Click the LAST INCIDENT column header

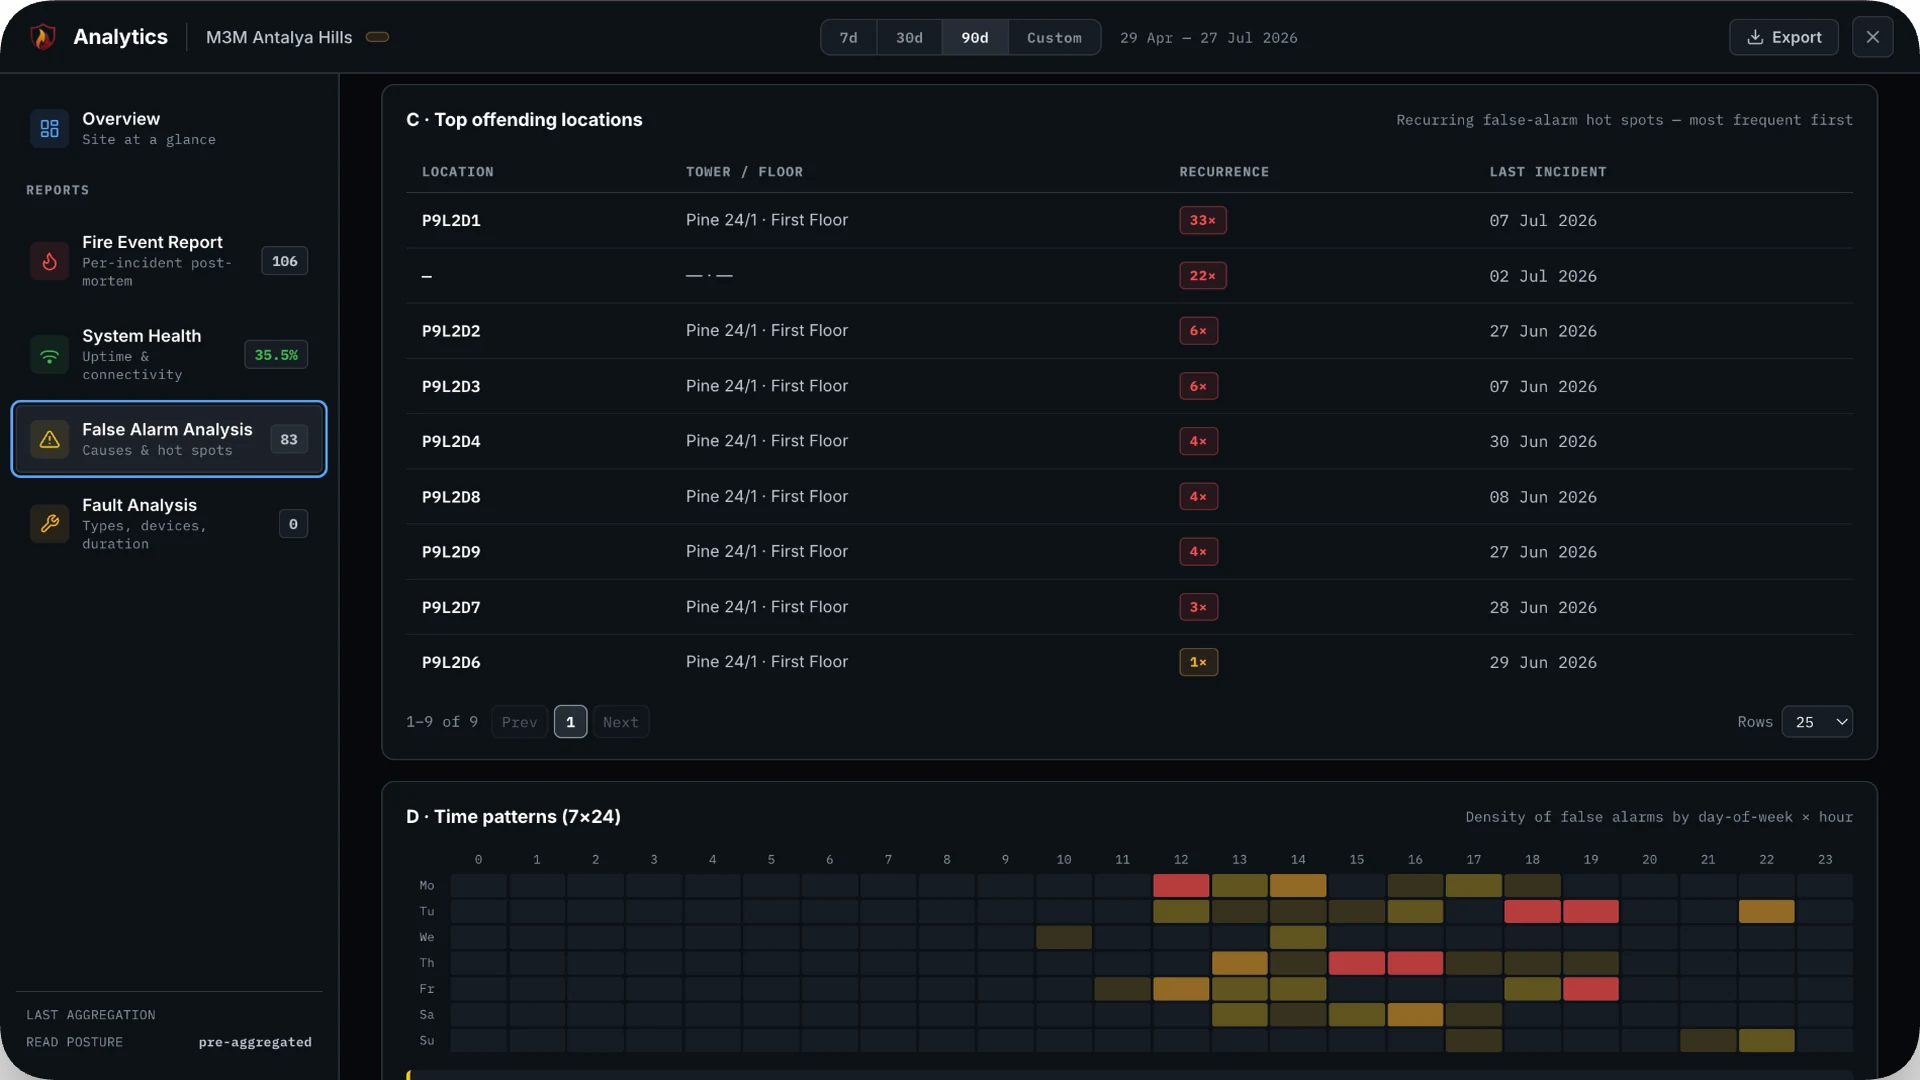pyautogui.click(x=1547, y=172)
